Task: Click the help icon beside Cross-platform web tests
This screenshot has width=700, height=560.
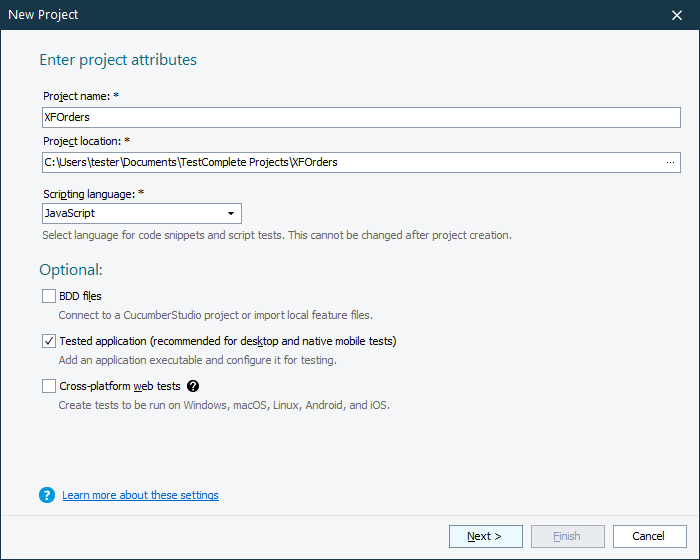Action: [x=193, y=386]
